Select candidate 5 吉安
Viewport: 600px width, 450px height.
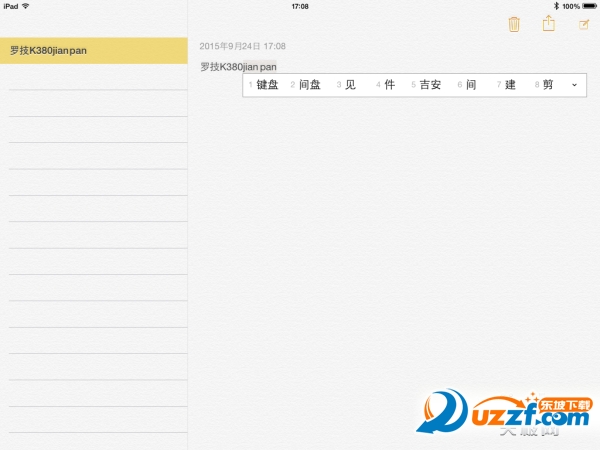coord(426,85)
